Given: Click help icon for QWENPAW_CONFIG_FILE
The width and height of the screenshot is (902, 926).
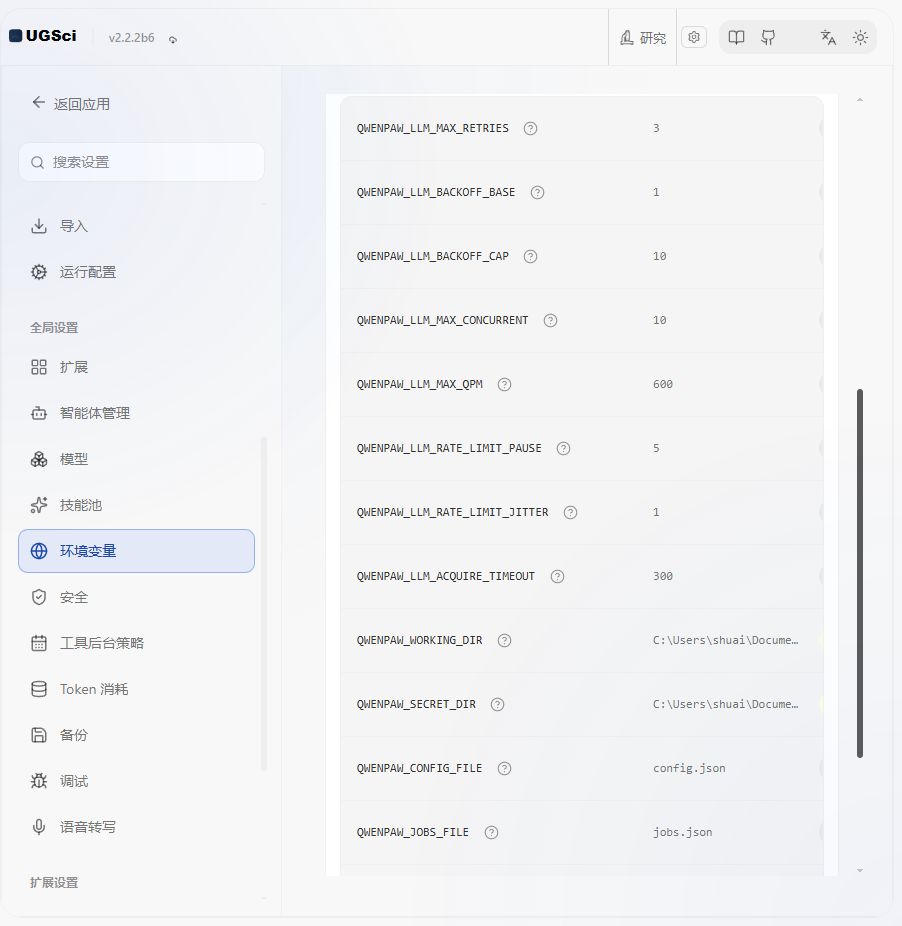Looking at the screenshot, I should [x=504, y=768].
